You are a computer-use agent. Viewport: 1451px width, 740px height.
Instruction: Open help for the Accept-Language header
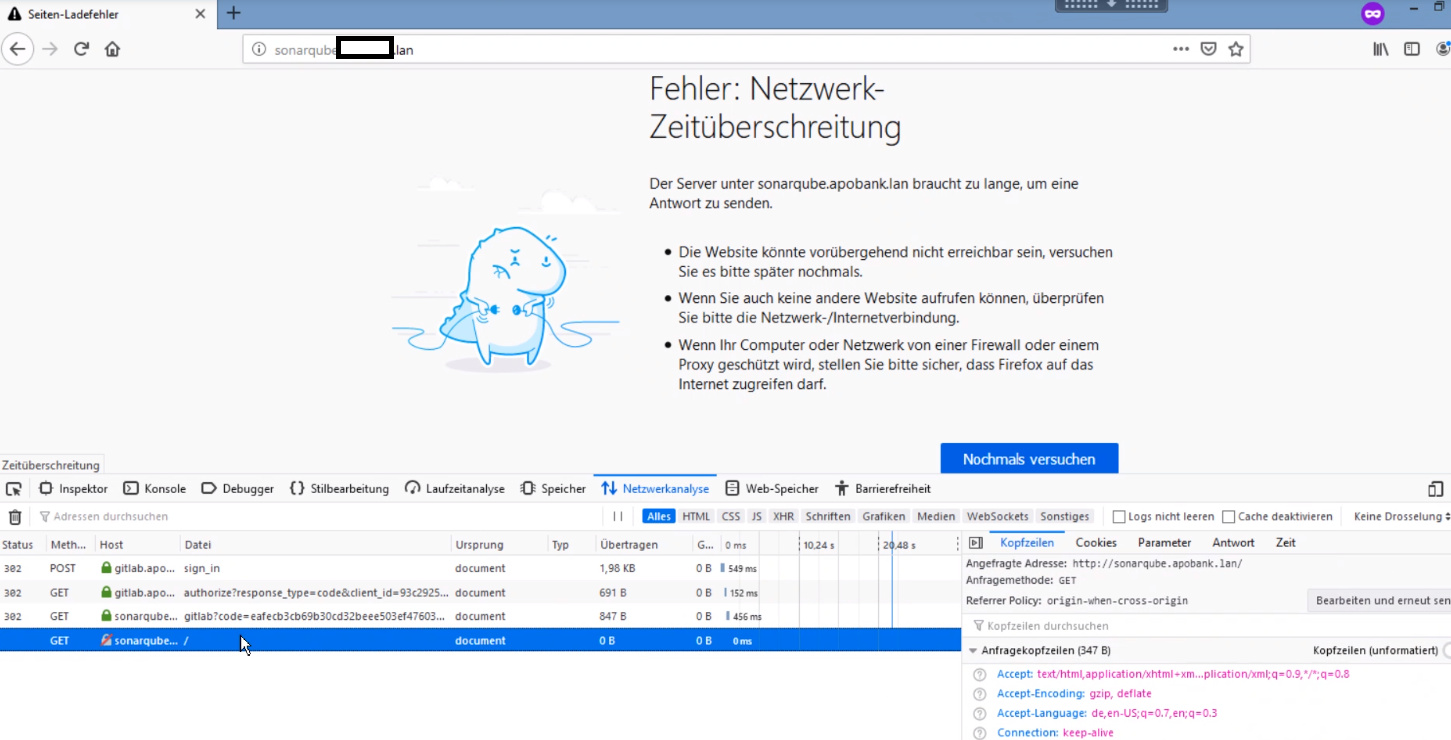tap(980, 714)
